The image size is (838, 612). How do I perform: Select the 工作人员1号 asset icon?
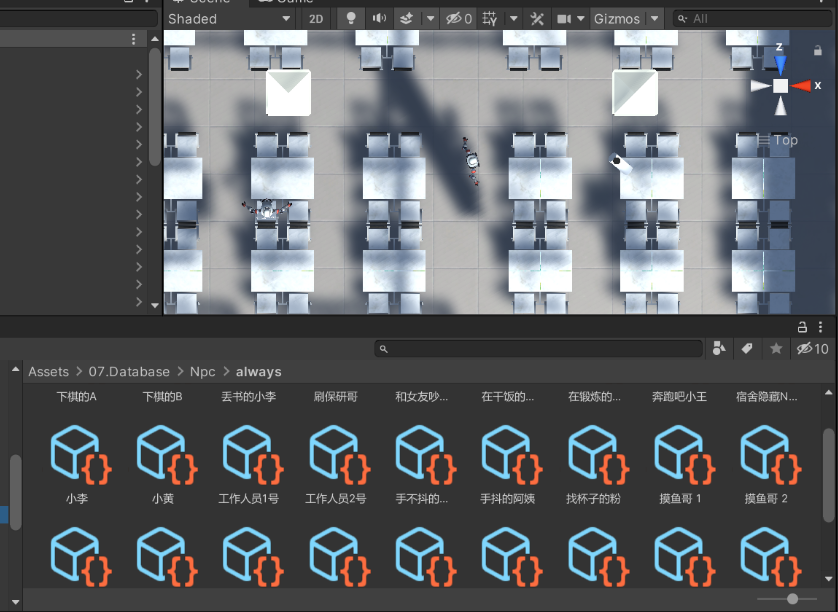(x=252, y=454)
